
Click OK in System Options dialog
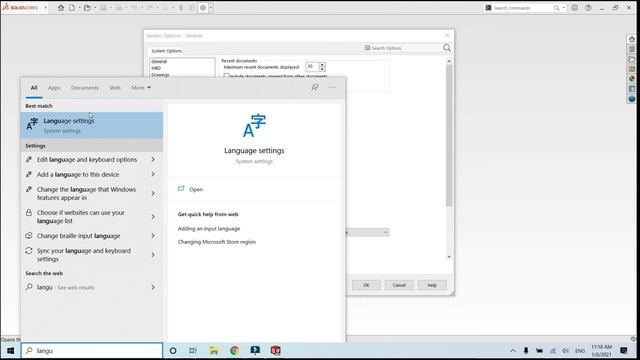coord(366,285)
